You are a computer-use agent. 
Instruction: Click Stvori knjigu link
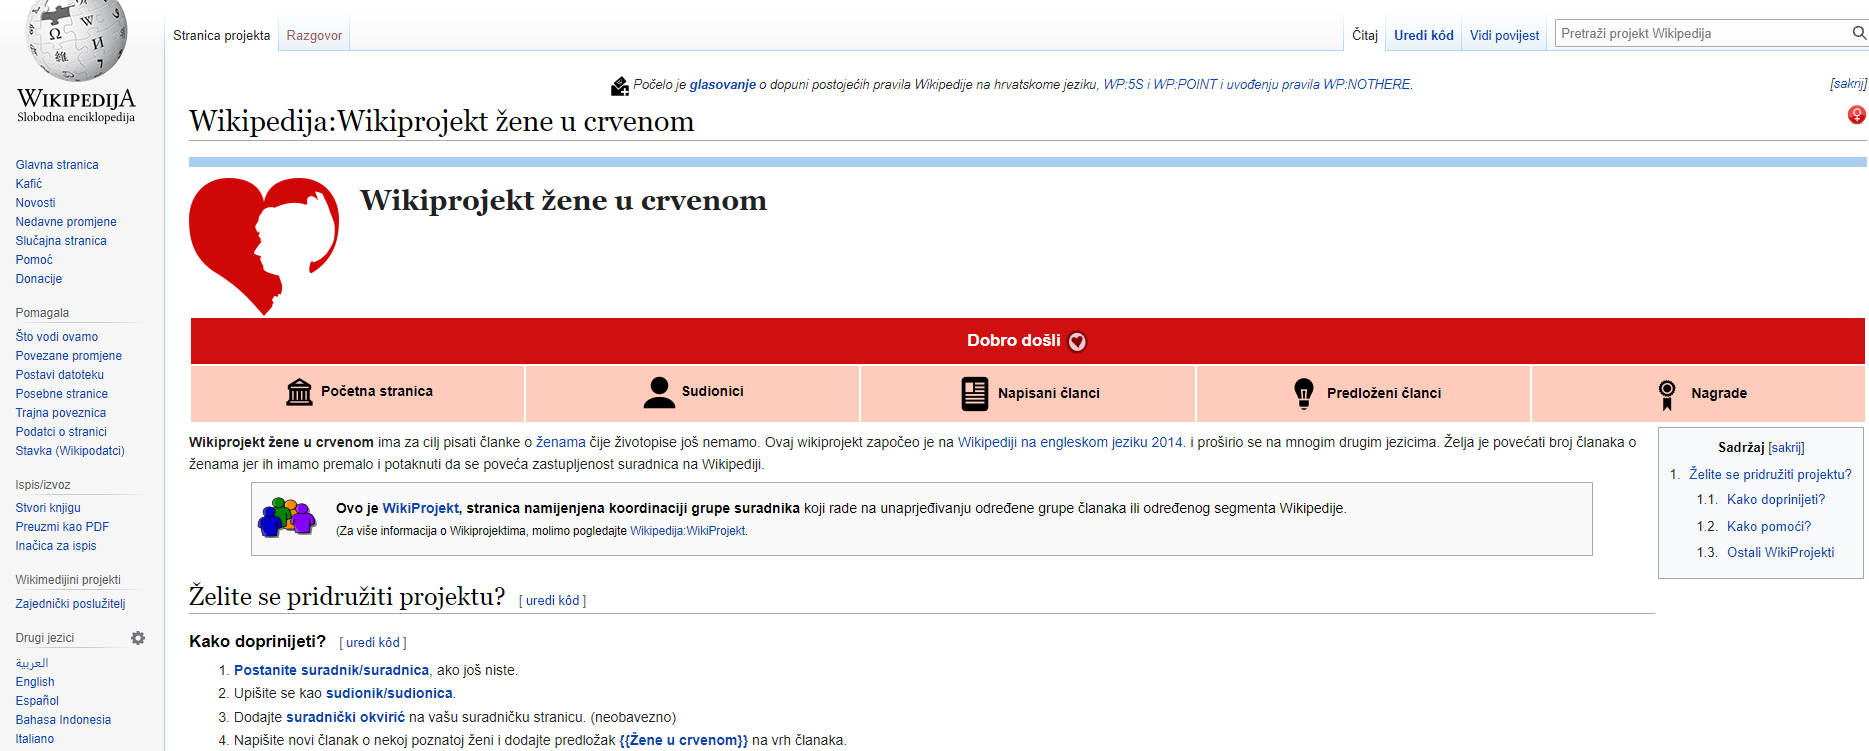click(48, 508)
